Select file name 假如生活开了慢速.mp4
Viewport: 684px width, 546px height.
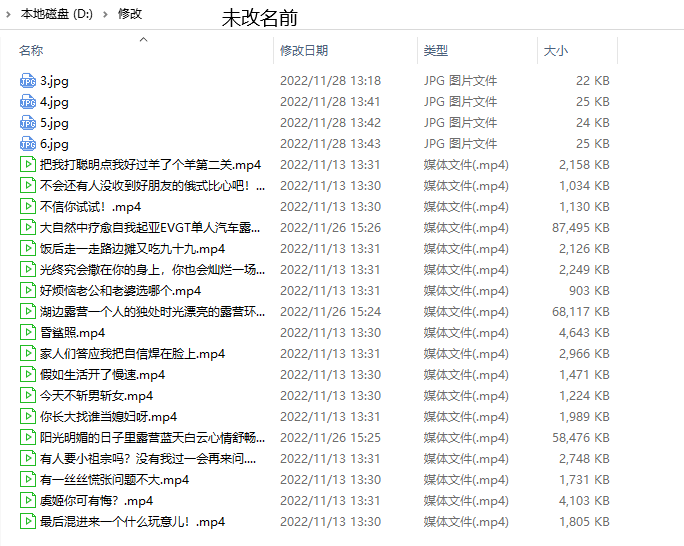click(103, 374)
